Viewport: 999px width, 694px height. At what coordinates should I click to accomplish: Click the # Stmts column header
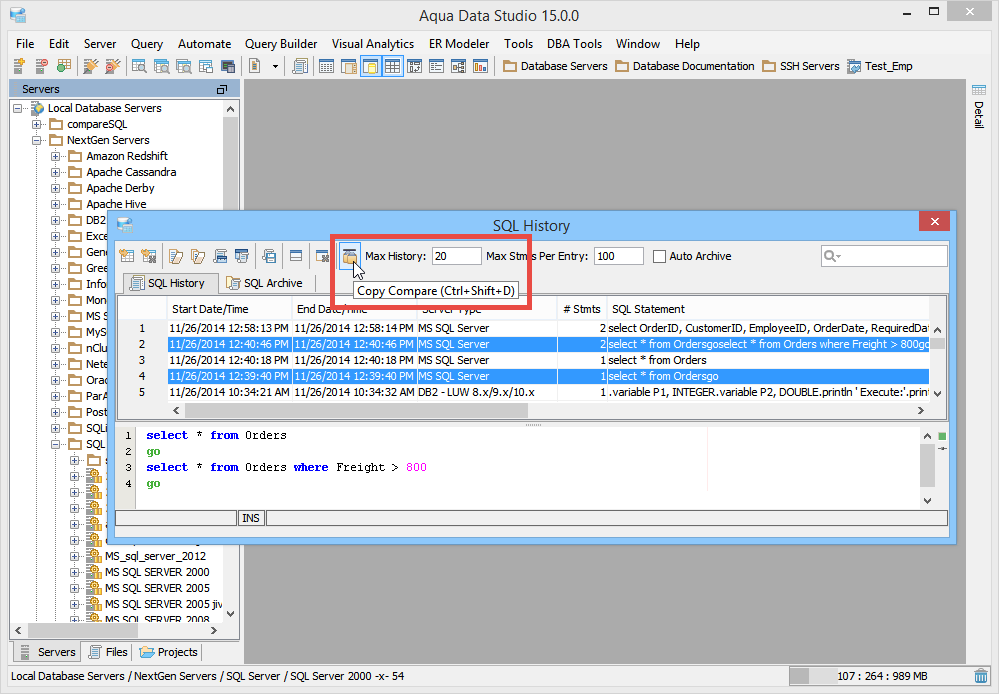point(582,309)
